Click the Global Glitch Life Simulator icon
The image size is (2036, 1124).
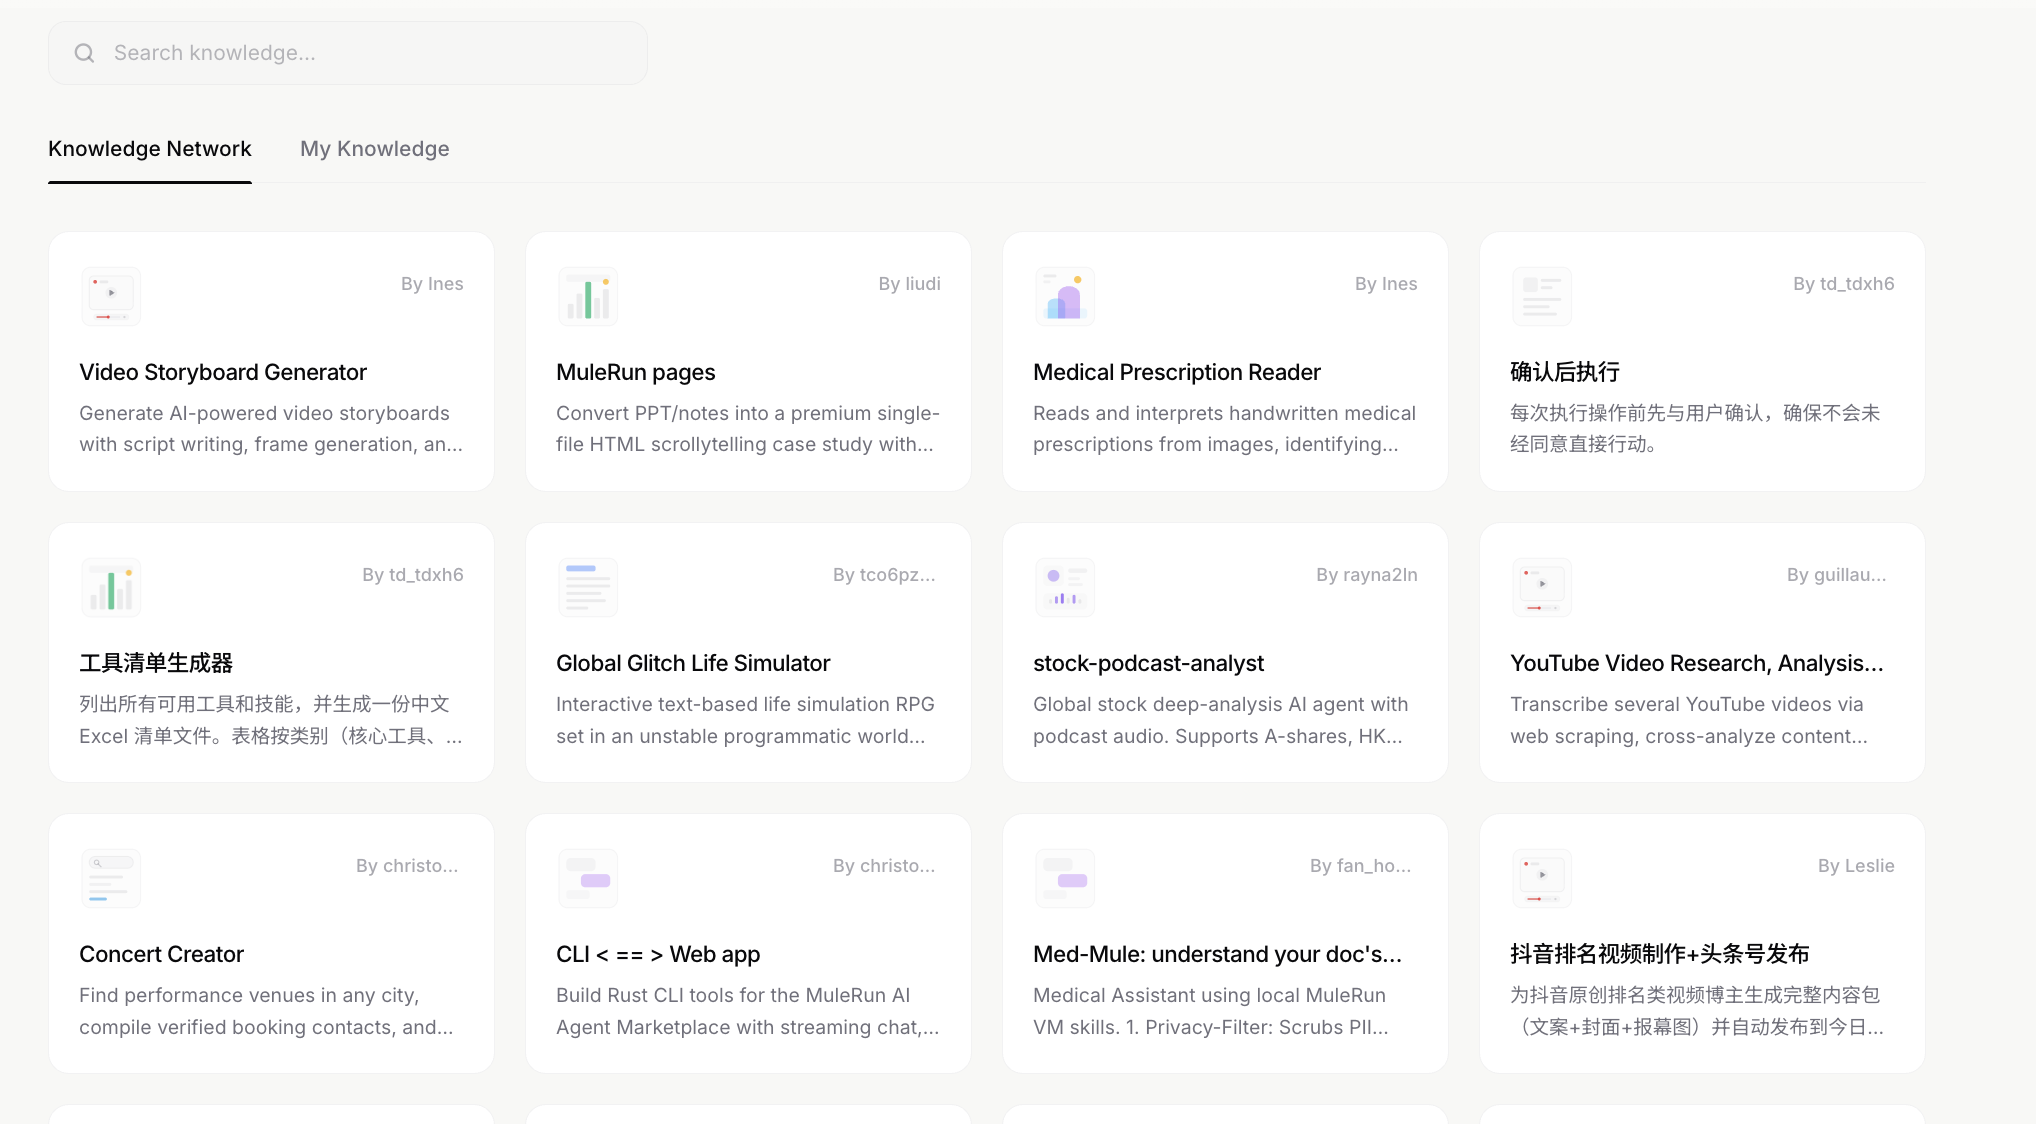click(x=588, y=588)
